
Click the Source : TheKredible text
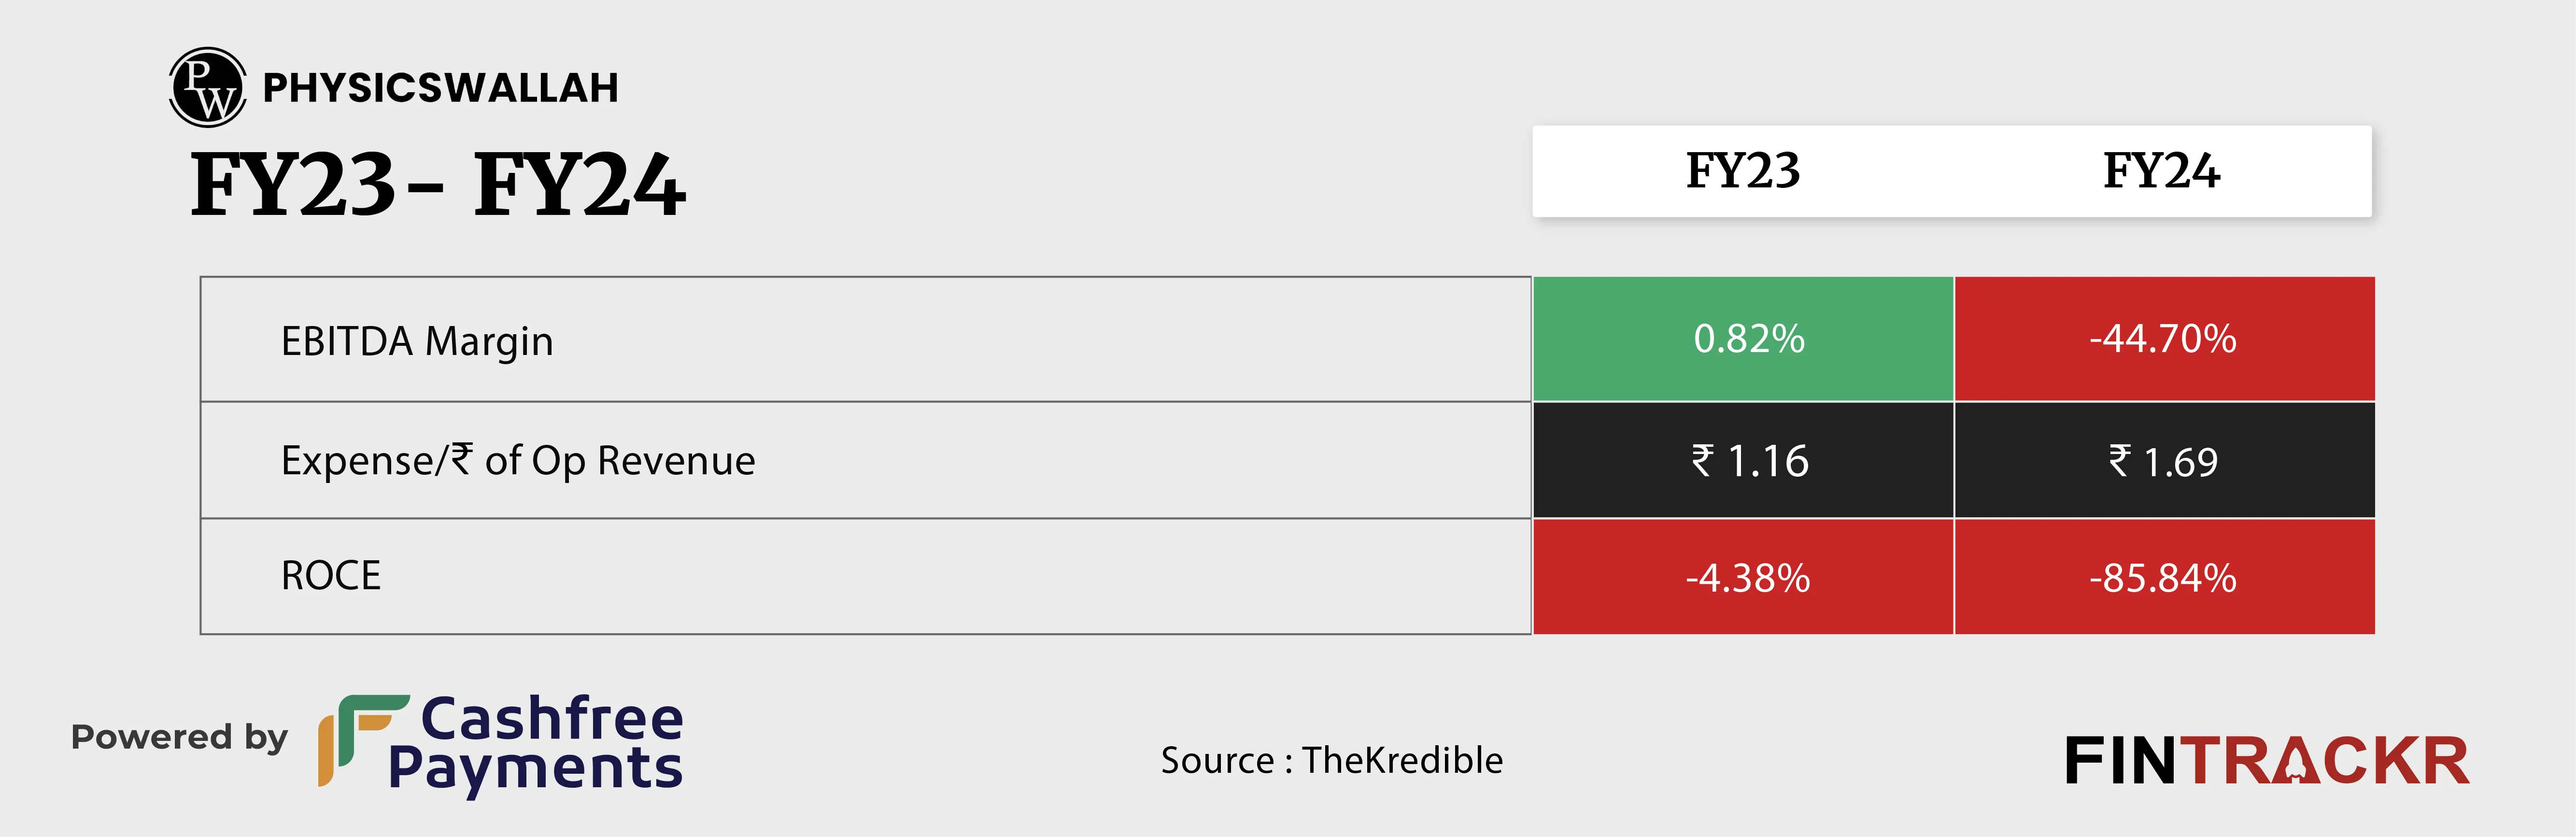coord(1331,760)
